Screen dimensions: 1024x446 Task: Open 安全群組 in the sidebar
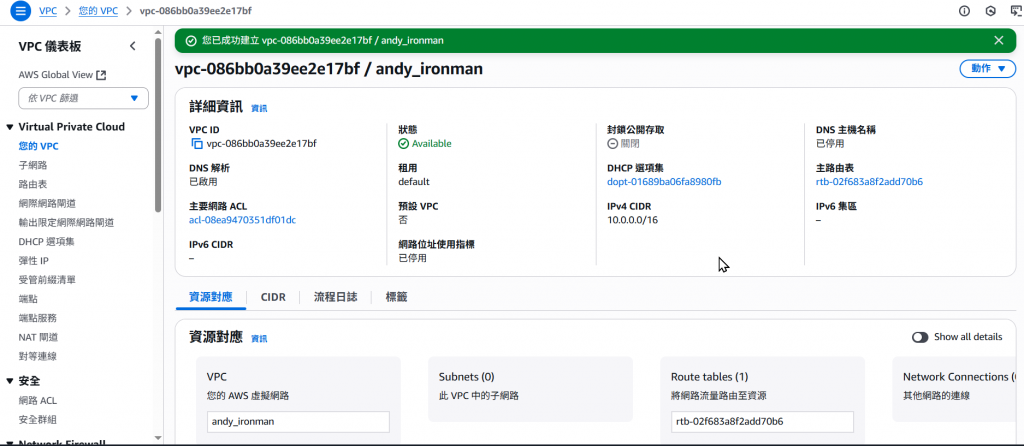pos(38,419)
